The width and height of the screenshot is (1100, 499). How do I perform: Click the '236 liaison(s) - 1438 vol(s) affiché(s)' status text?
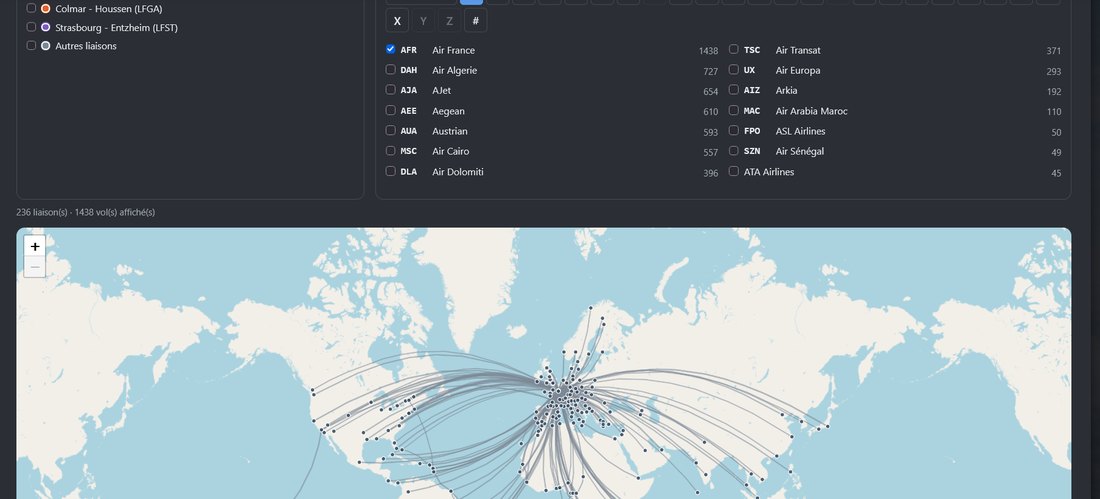[x=86, y=212]
